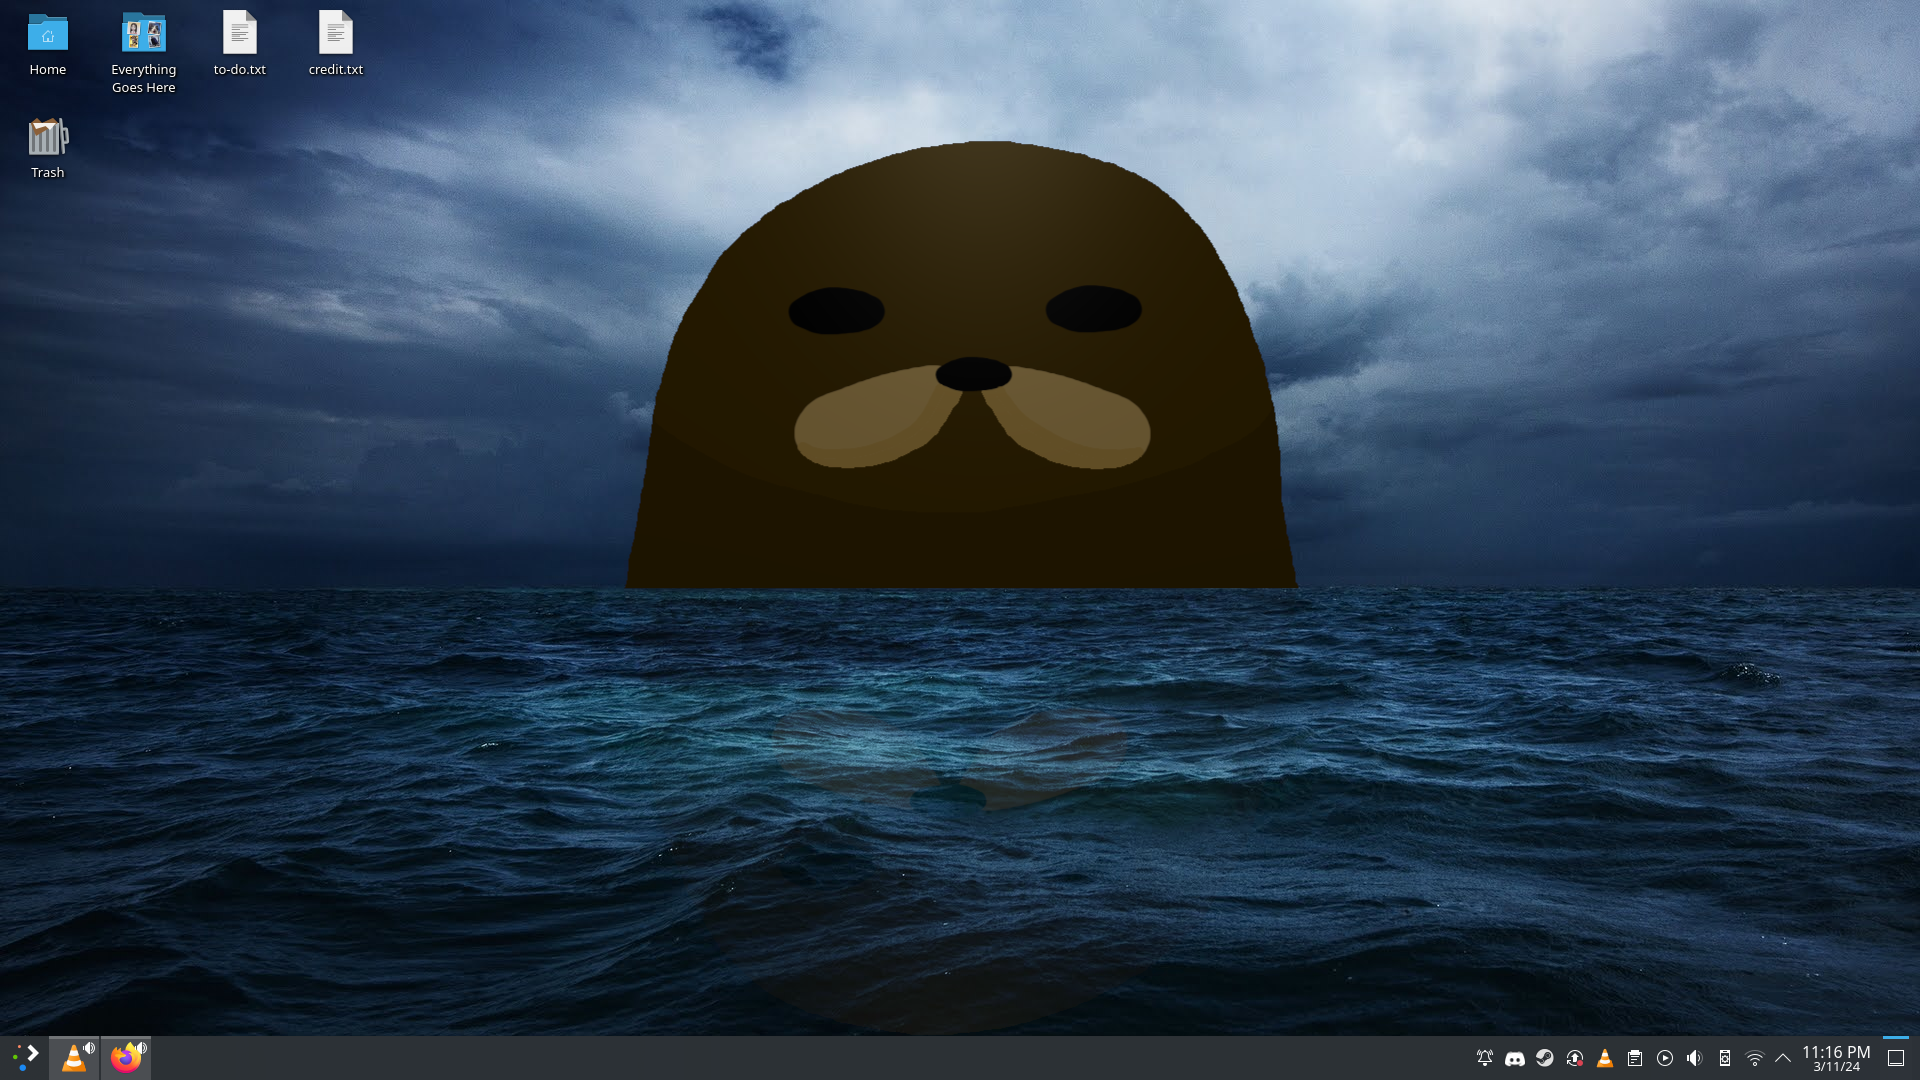Open the notifications bell in the tray
This screenshot has height=1080, width=1920.
[x=1484, y=1058]
